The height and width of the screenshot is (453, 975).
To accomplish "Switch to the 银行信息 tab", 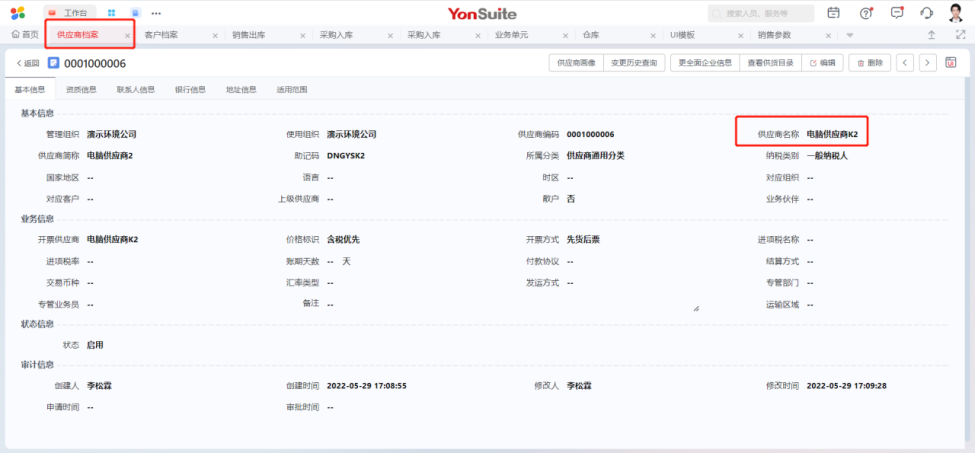I will pyautogui.click(x=190, y=90).
